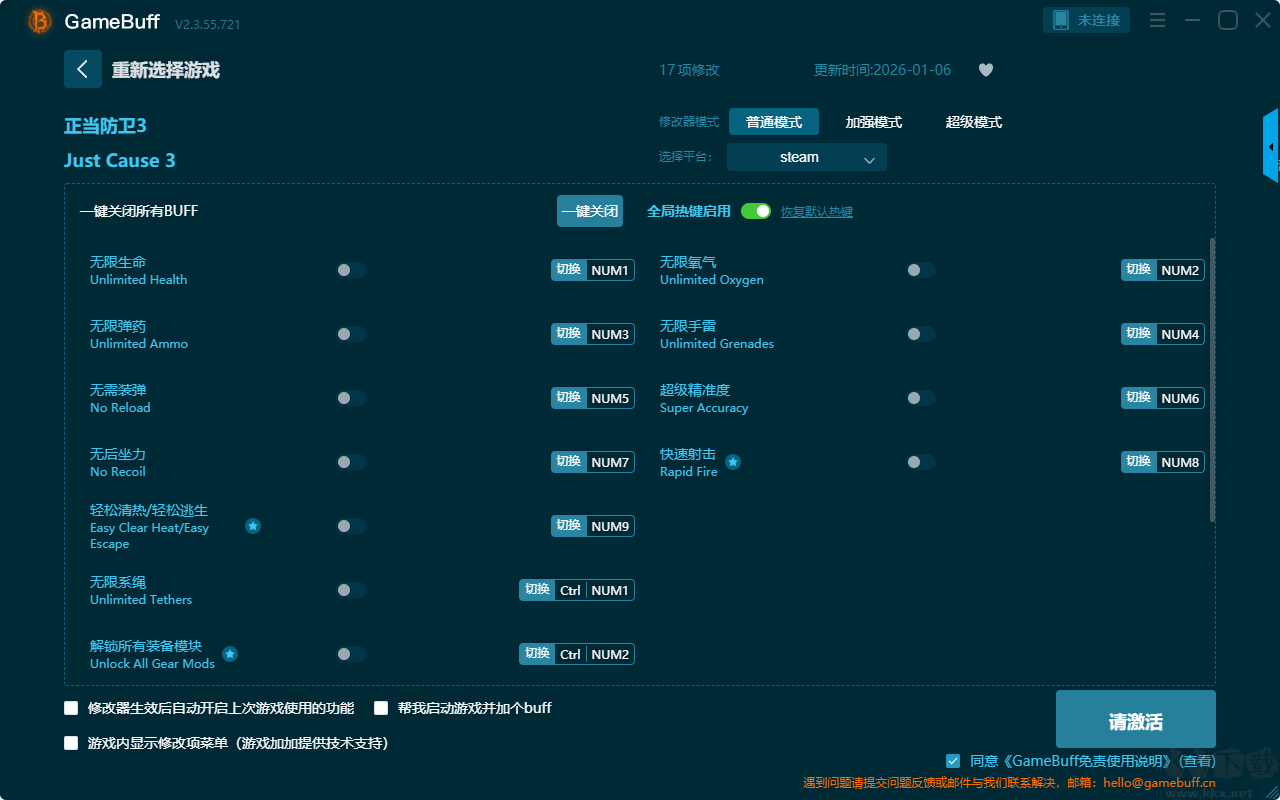The height and width of the screenshot is (800, 1280).
Task: Click the Just Cause 3 title
Action: click(120, 160)
